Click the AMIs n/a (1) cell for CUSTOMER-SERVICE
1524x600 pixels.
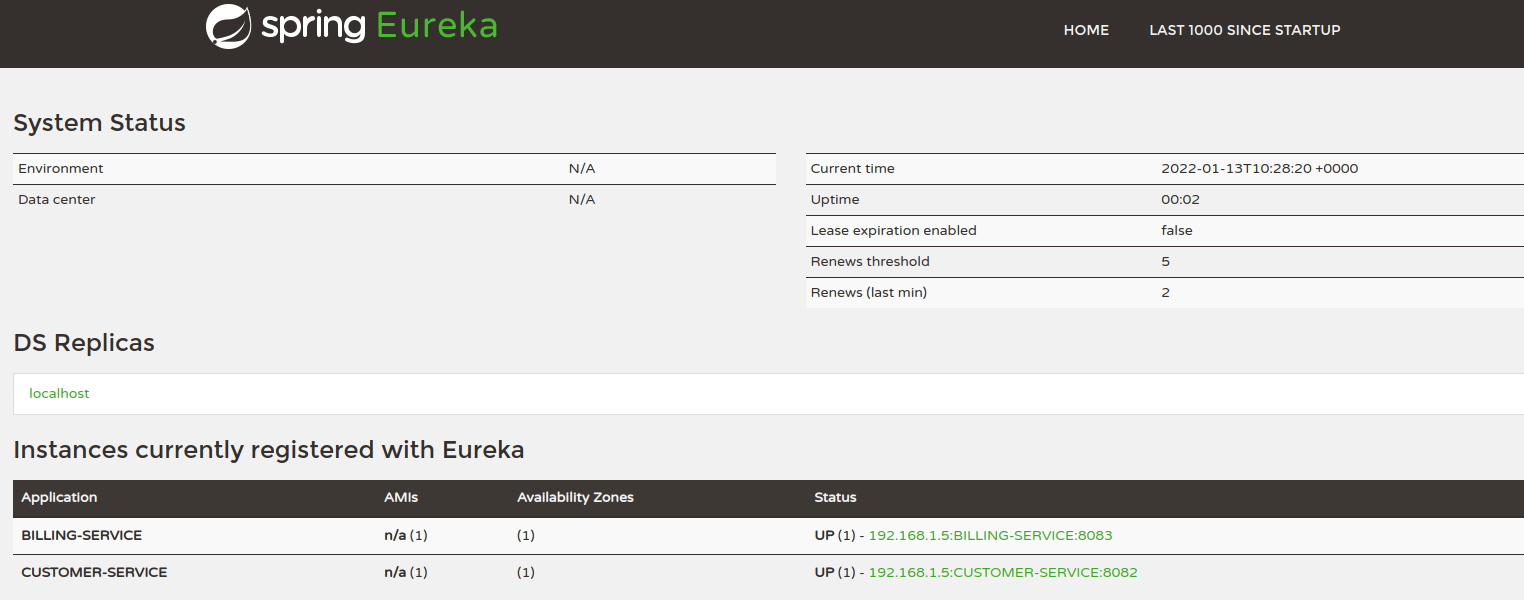406,573
